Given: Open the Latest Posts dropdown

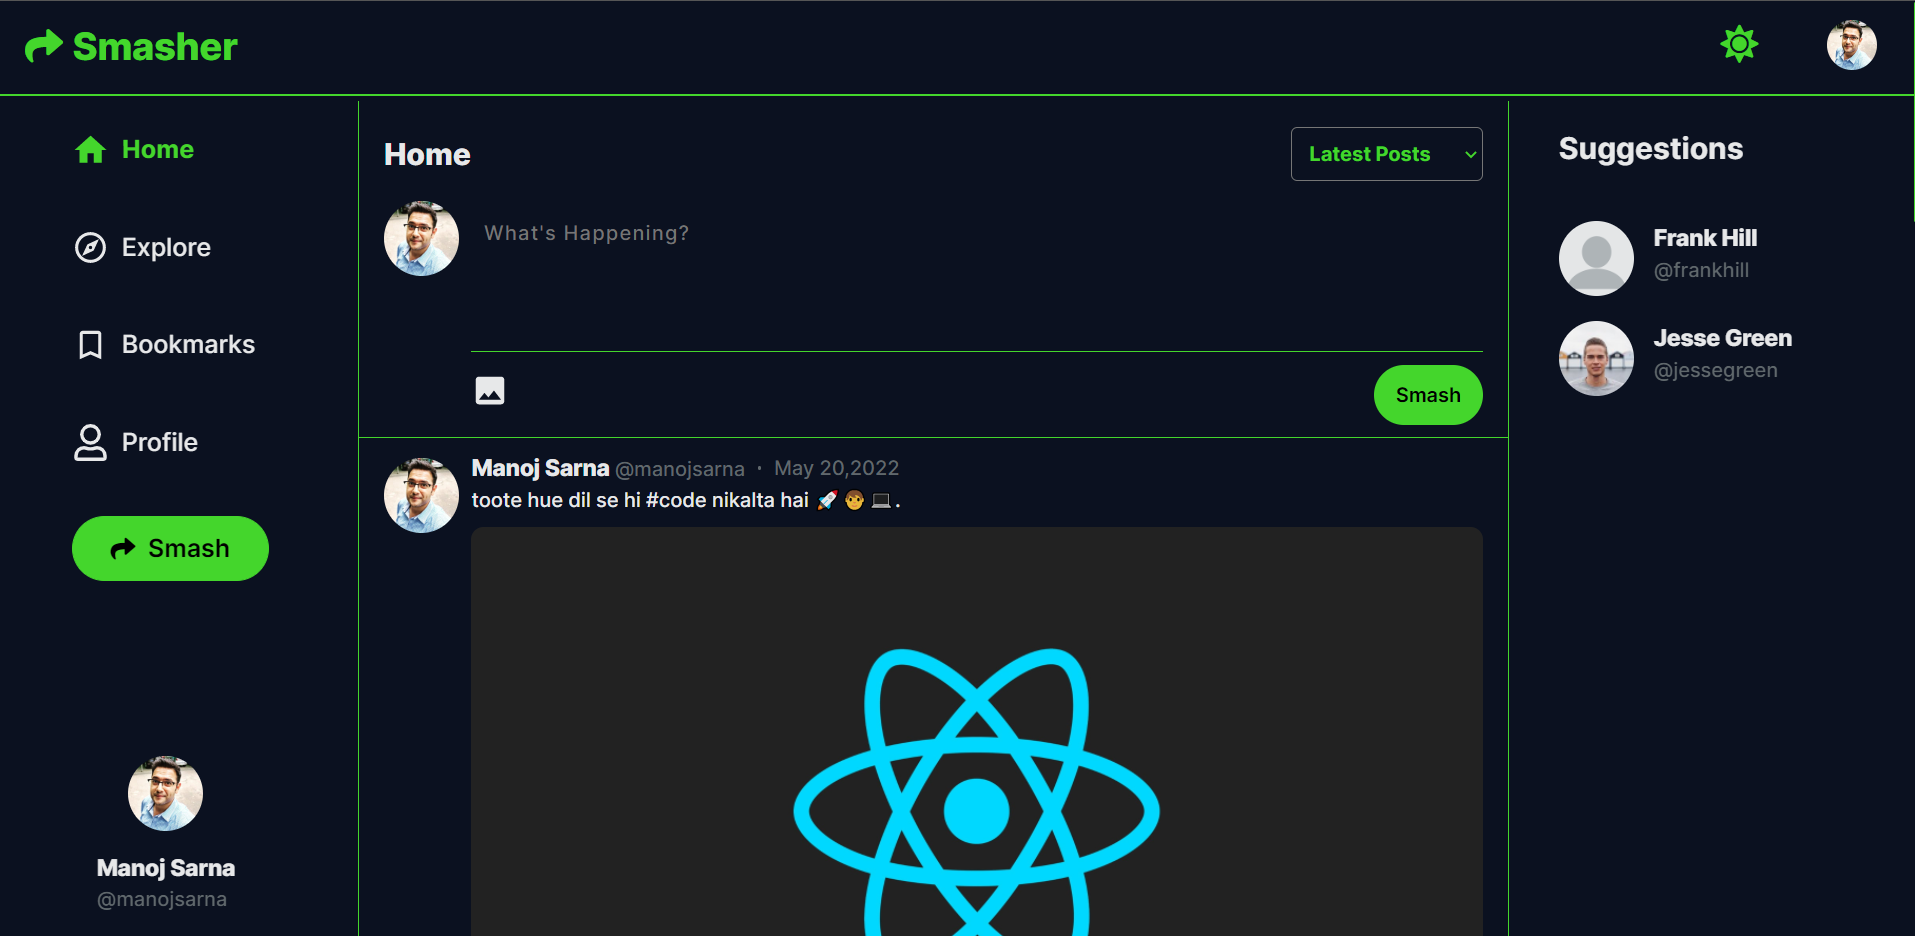Looking at the screenshot, I should (1386, 154).
